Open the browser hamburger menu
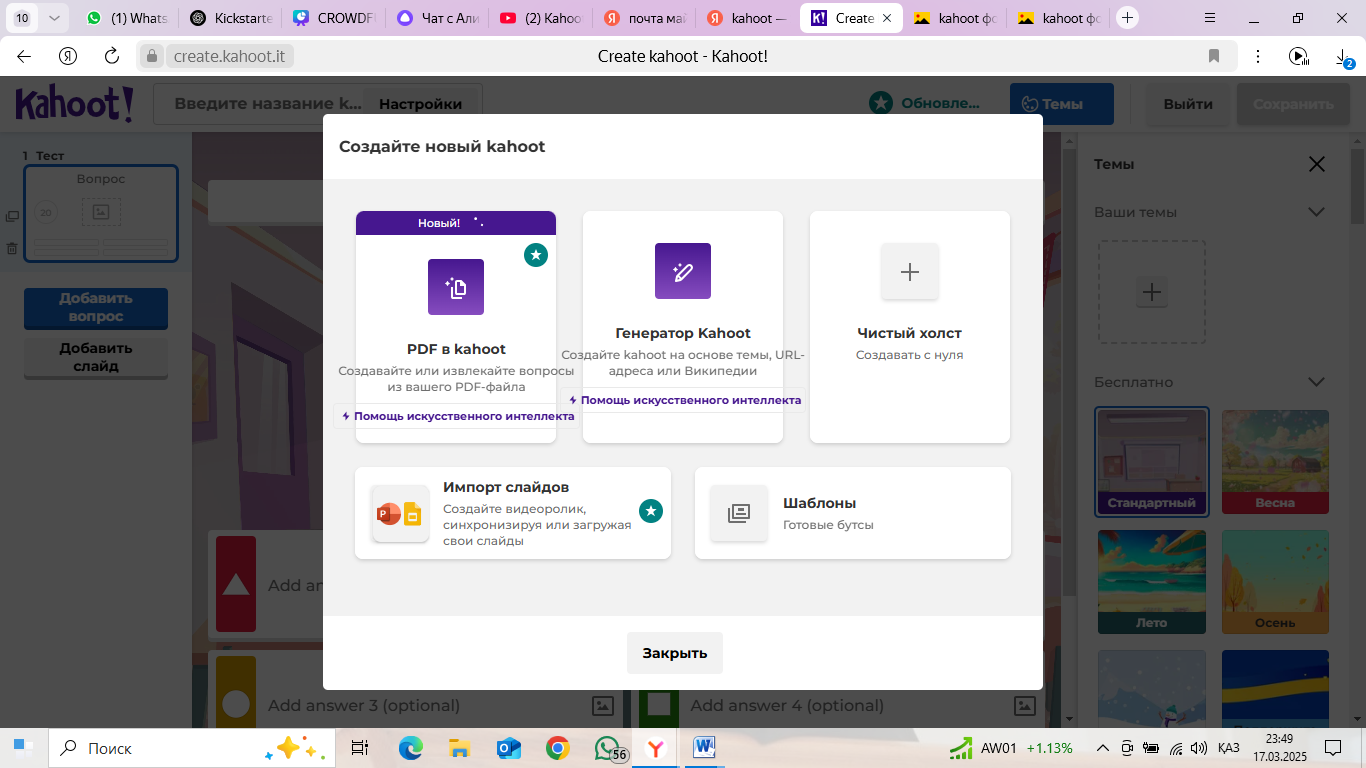 (1210, 18)
